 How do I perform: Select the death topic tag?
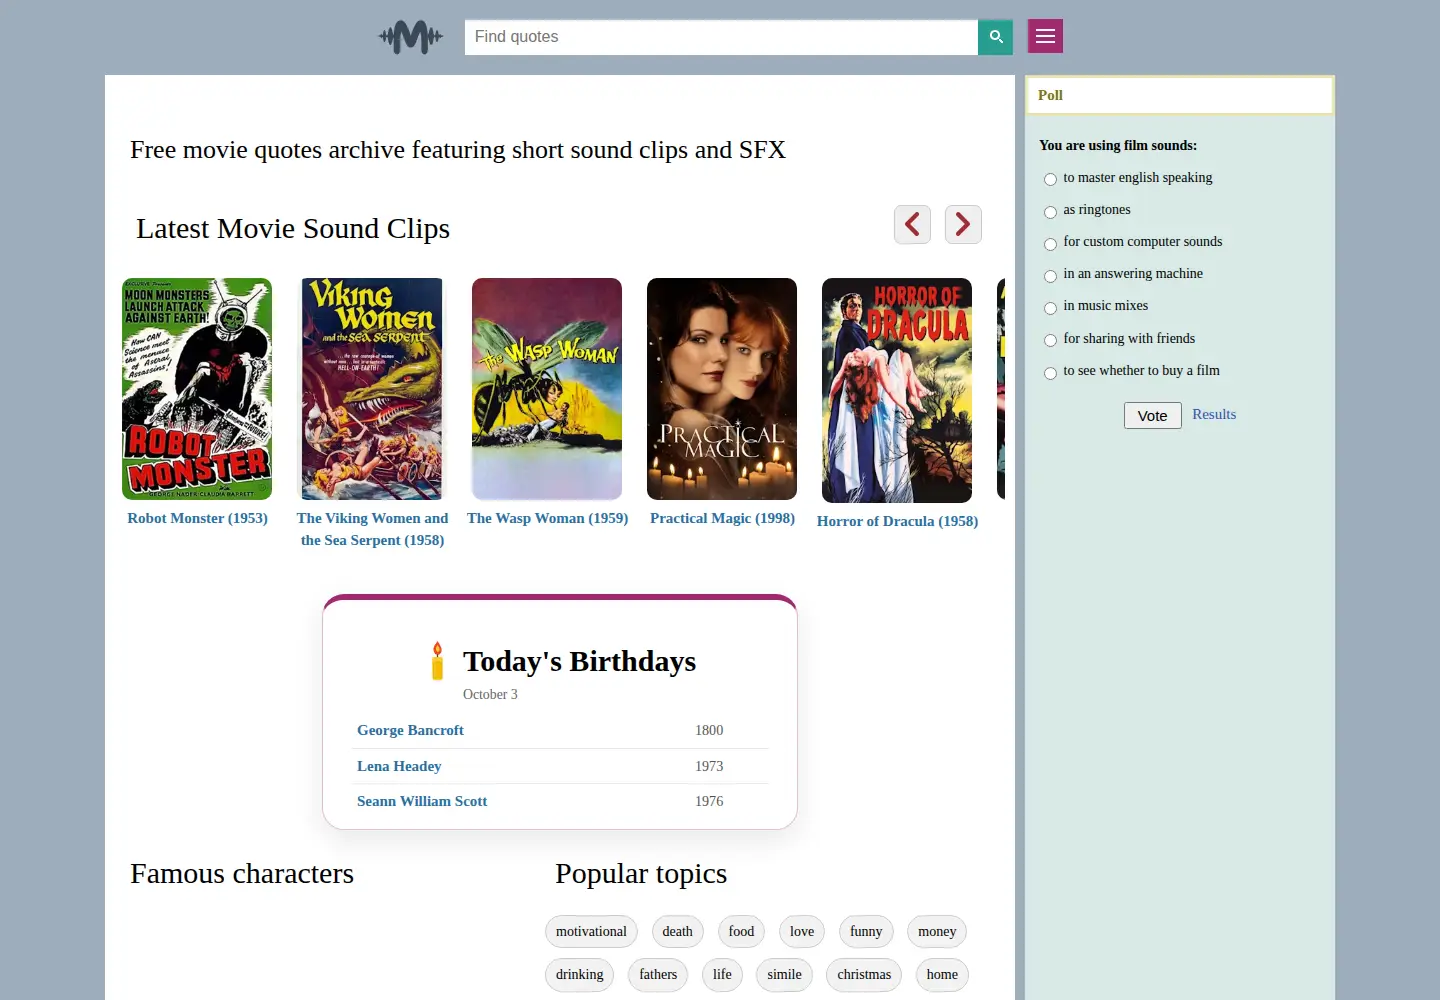pos(677,932)
